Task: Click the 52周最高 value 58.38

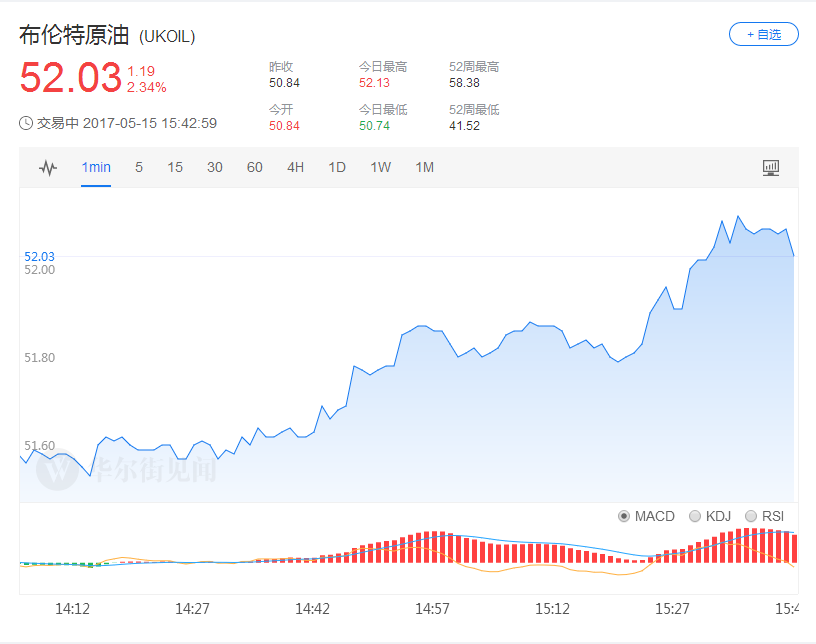Action: point(464,83)
